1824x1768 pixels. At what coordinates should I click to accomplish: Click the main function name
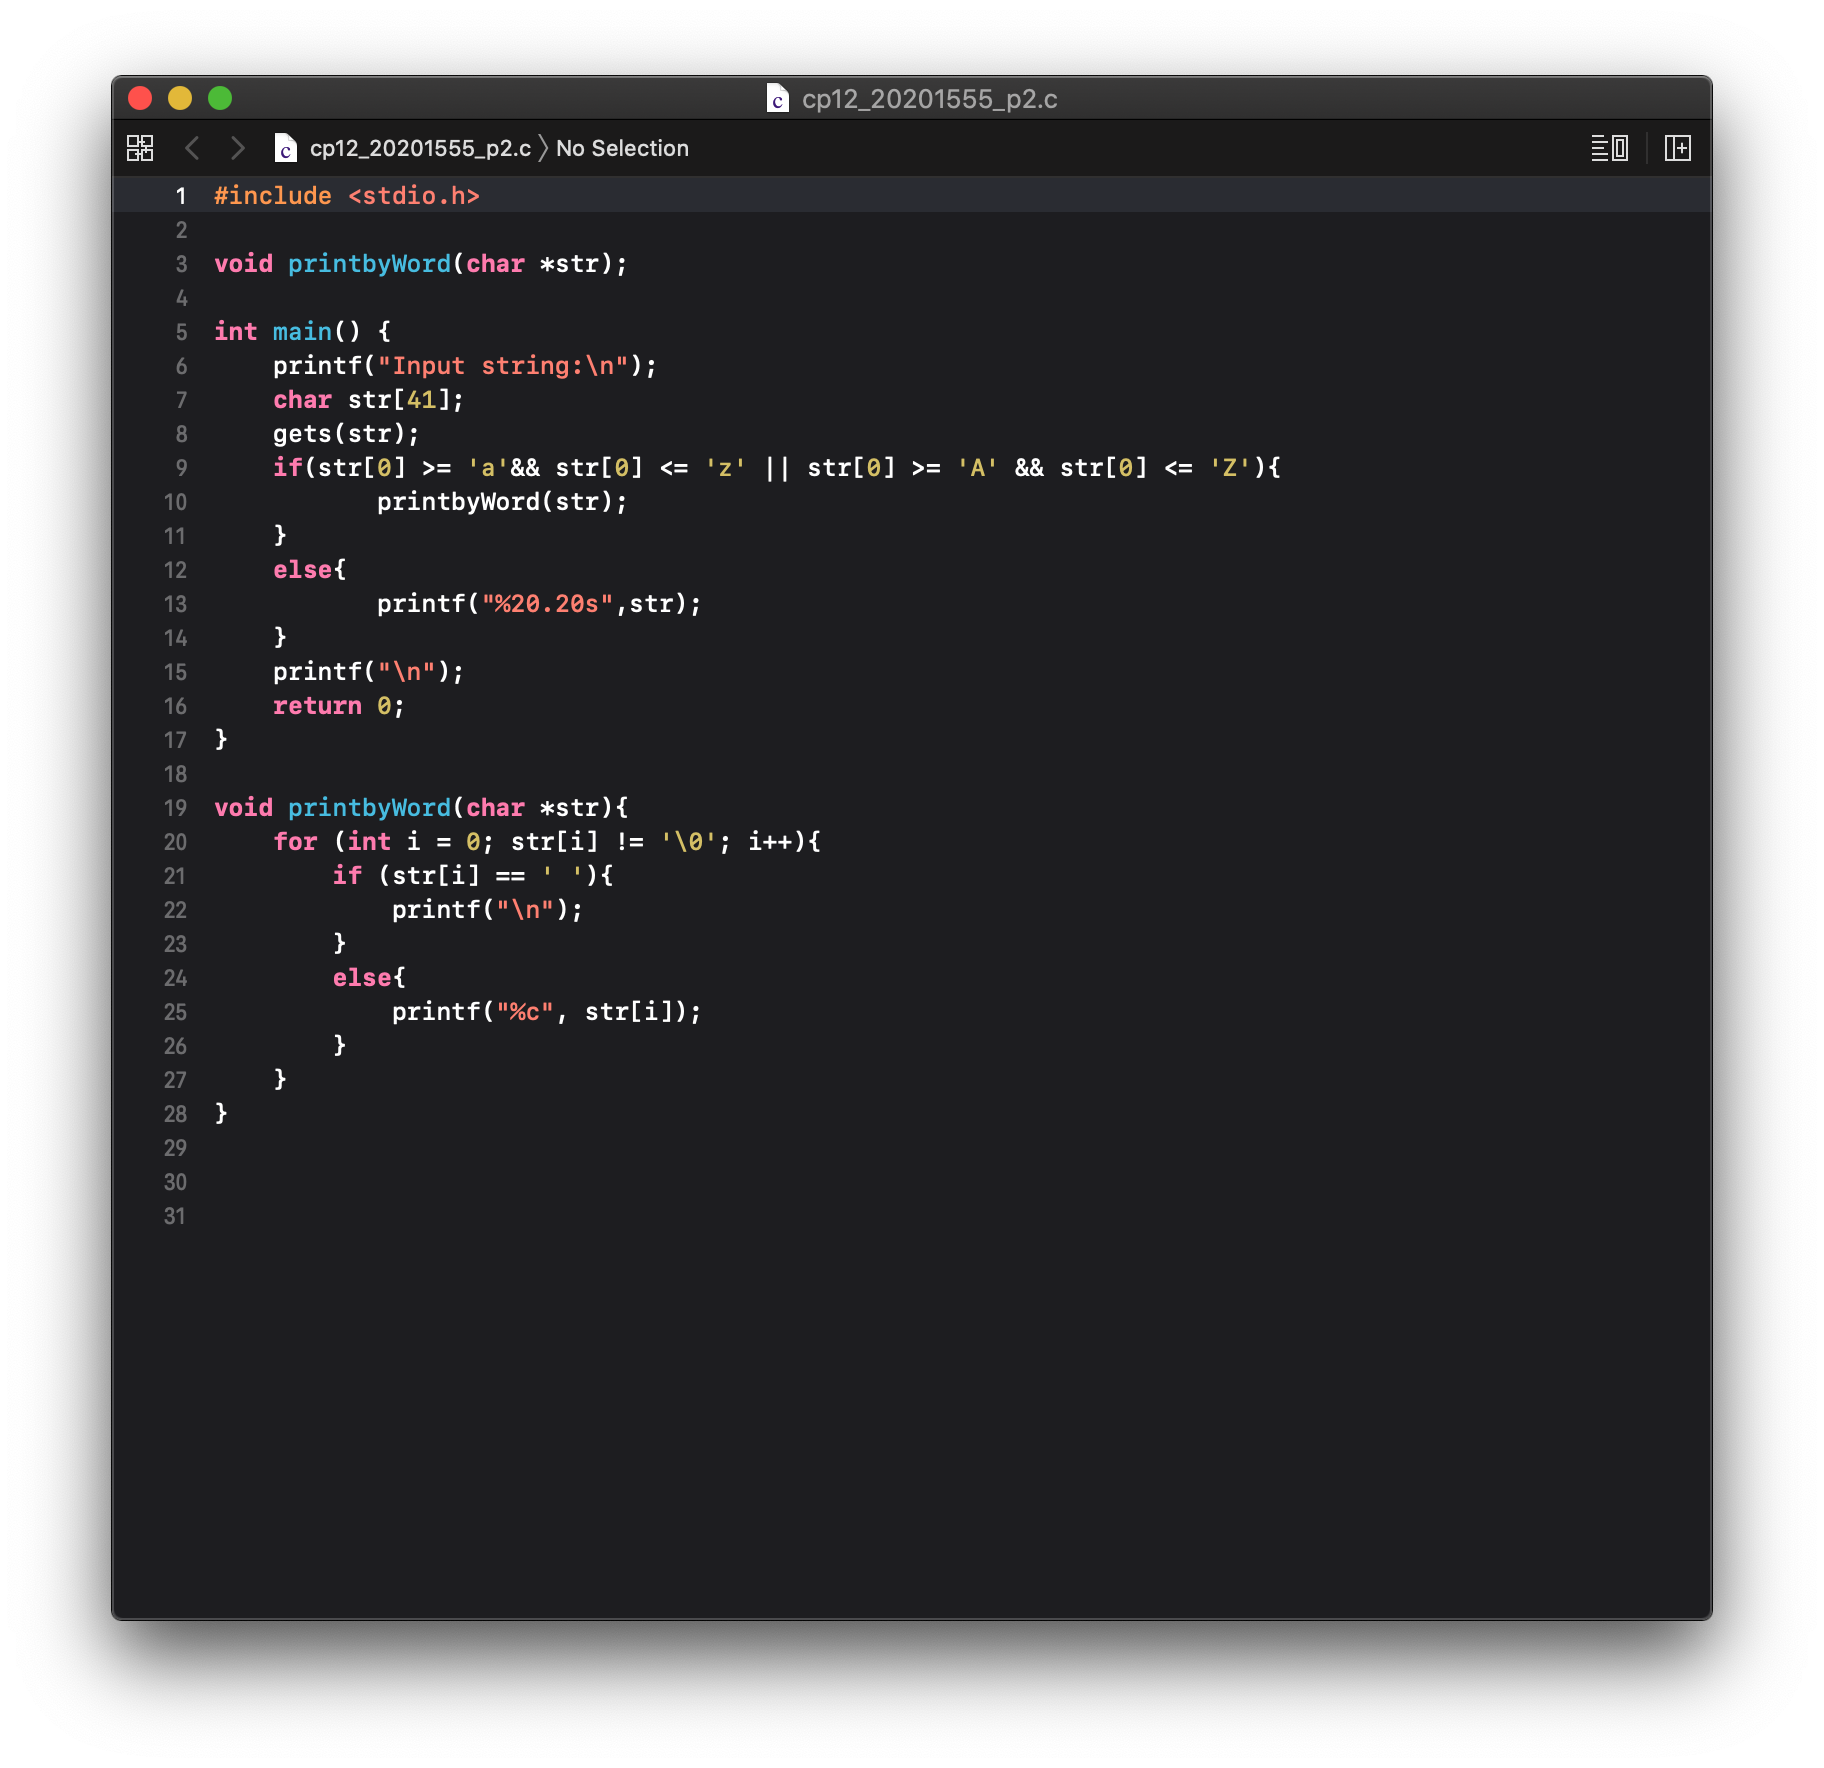302,332
